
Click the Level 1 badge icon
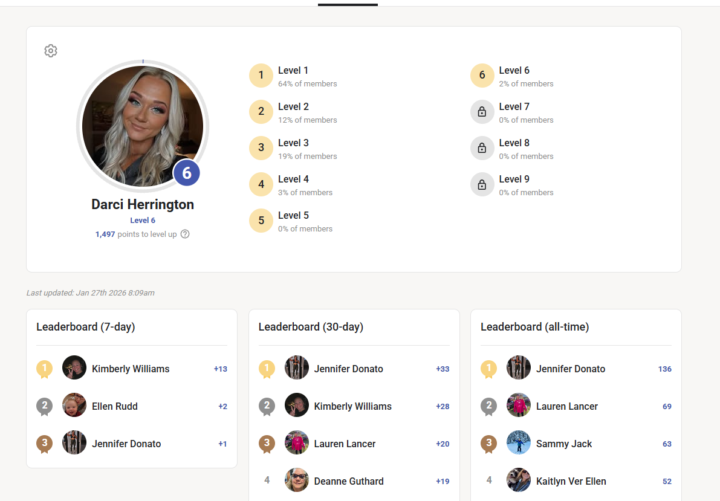point(261,75)
